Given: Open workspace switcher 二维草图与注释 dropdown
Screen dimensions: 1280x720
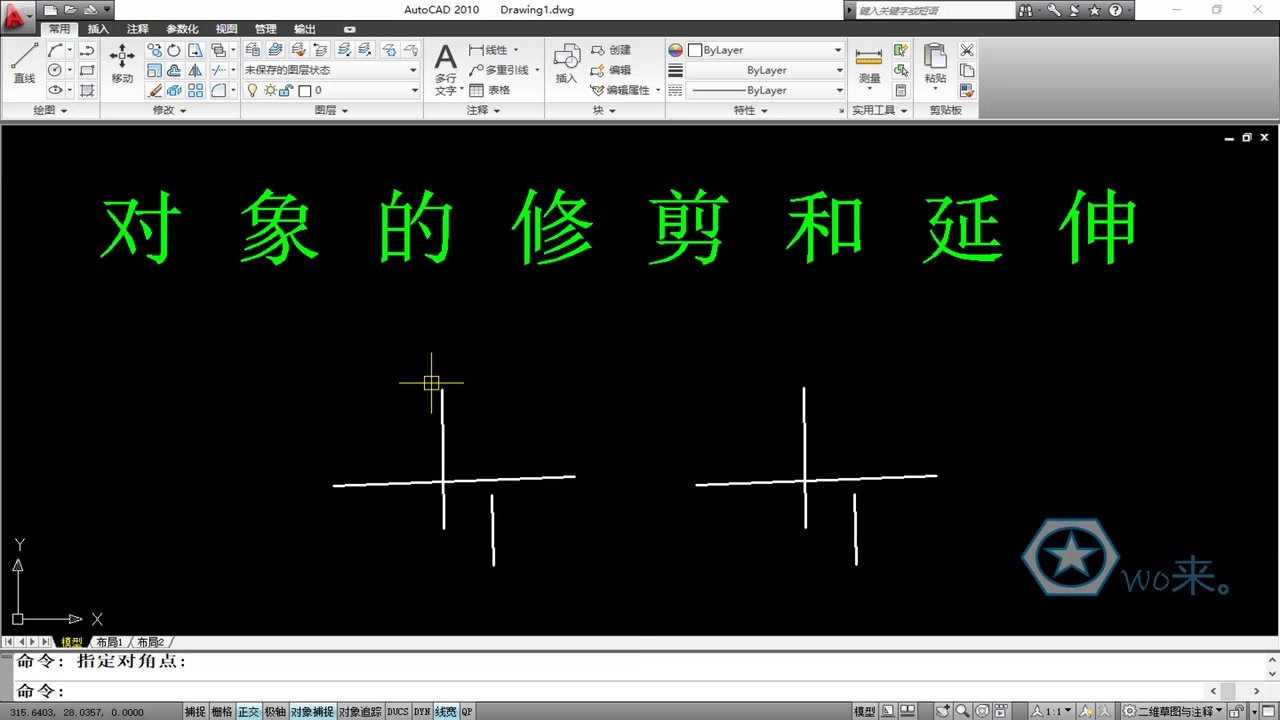Looking at the screenshot, I should point(1173,712).
